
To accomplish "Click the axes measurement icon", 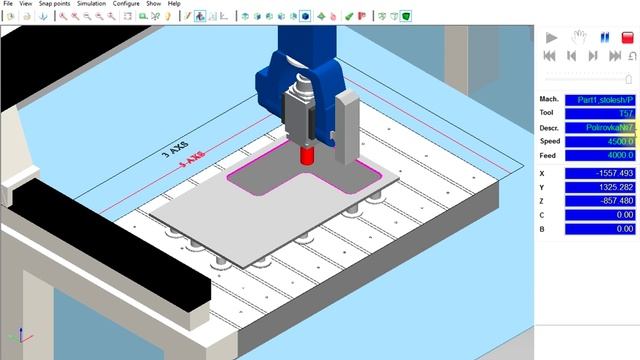I will pyautogui.click(x=224, y=16).
